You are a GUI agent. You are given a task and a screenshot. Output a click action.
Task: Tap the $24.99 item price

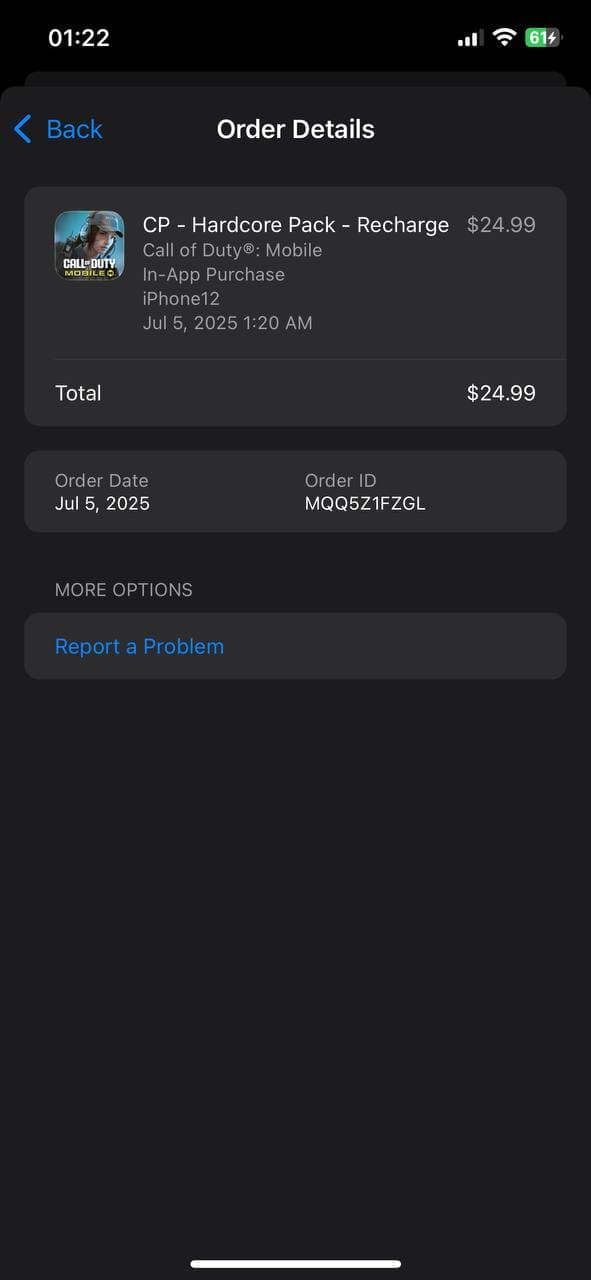pyautogui.click(x=501, y=224)
